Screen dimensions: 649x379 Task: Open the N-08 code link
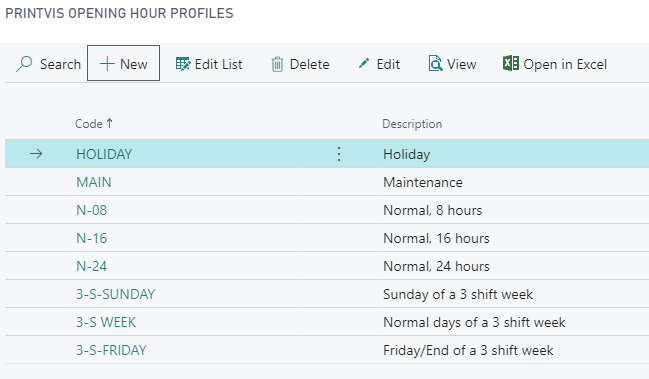[91, 210]
